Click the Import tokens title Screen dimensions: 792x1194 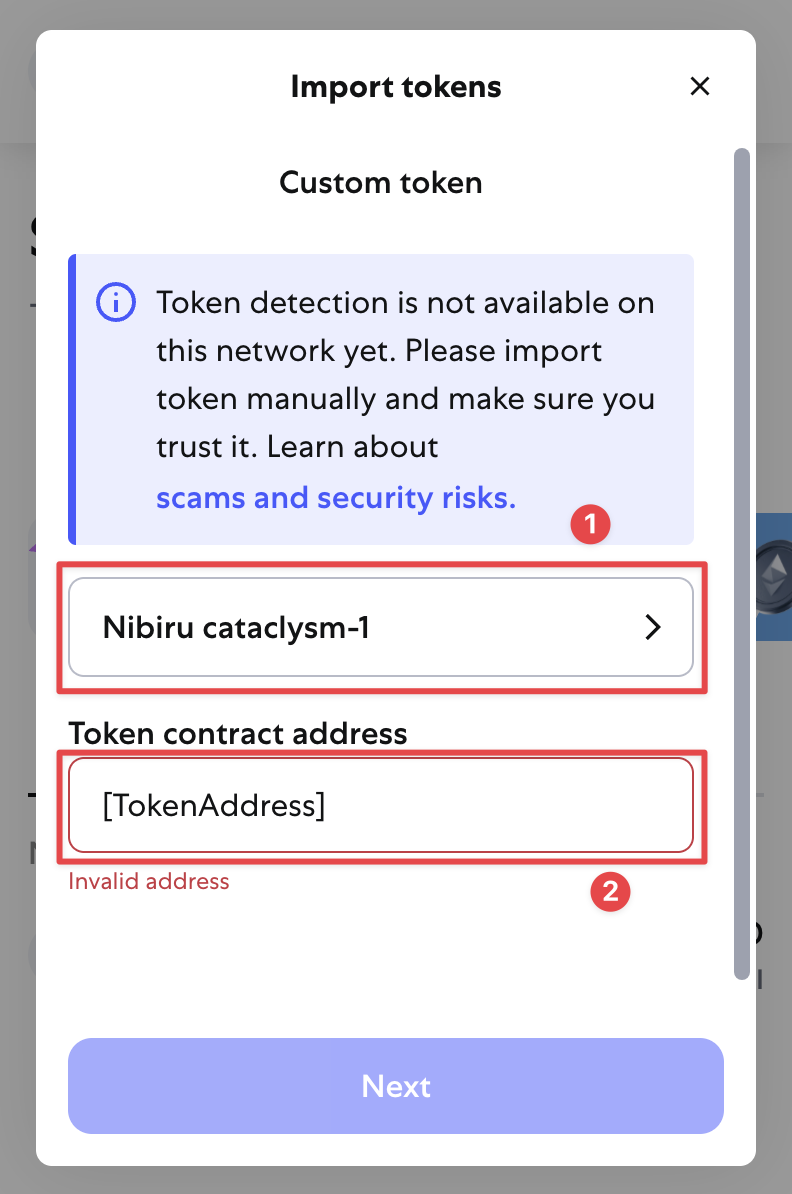(396, 86)
